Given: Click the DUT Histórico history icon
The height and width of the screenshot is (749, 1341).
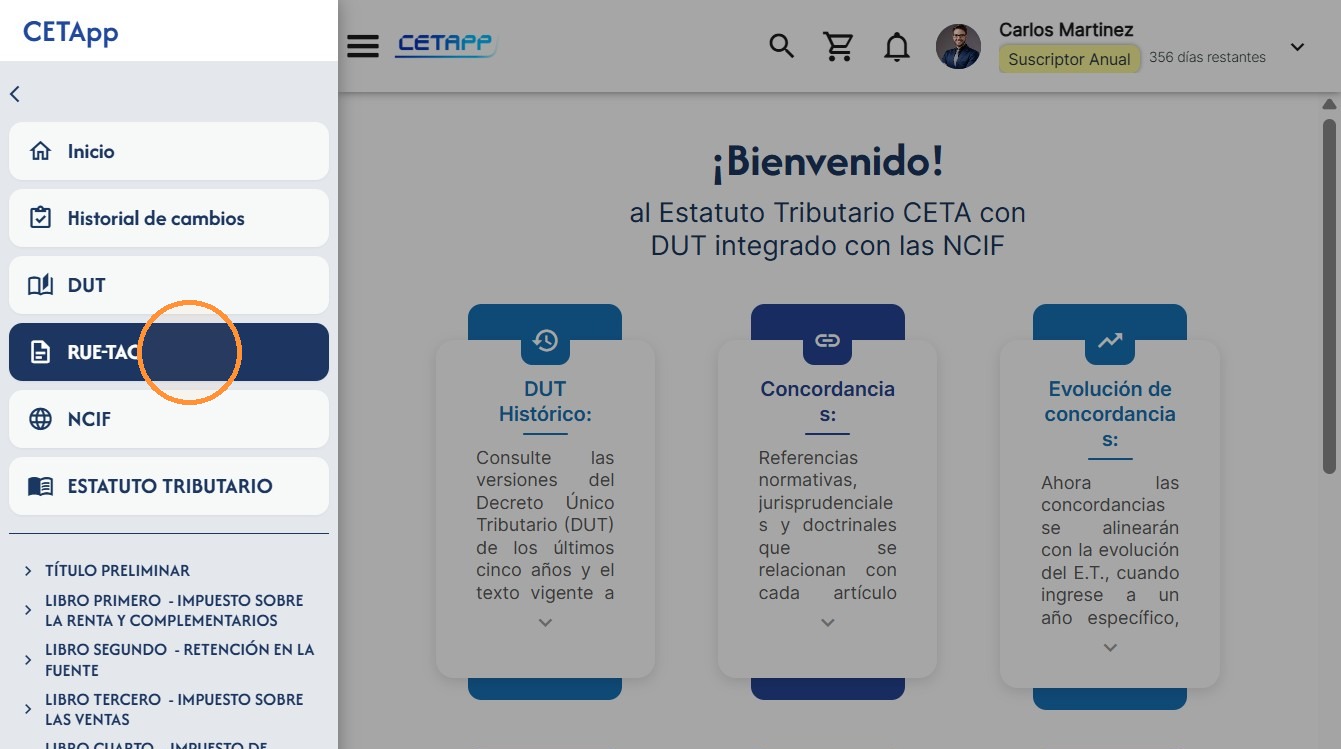Looking at the screenshot, I should coord(545,341).
